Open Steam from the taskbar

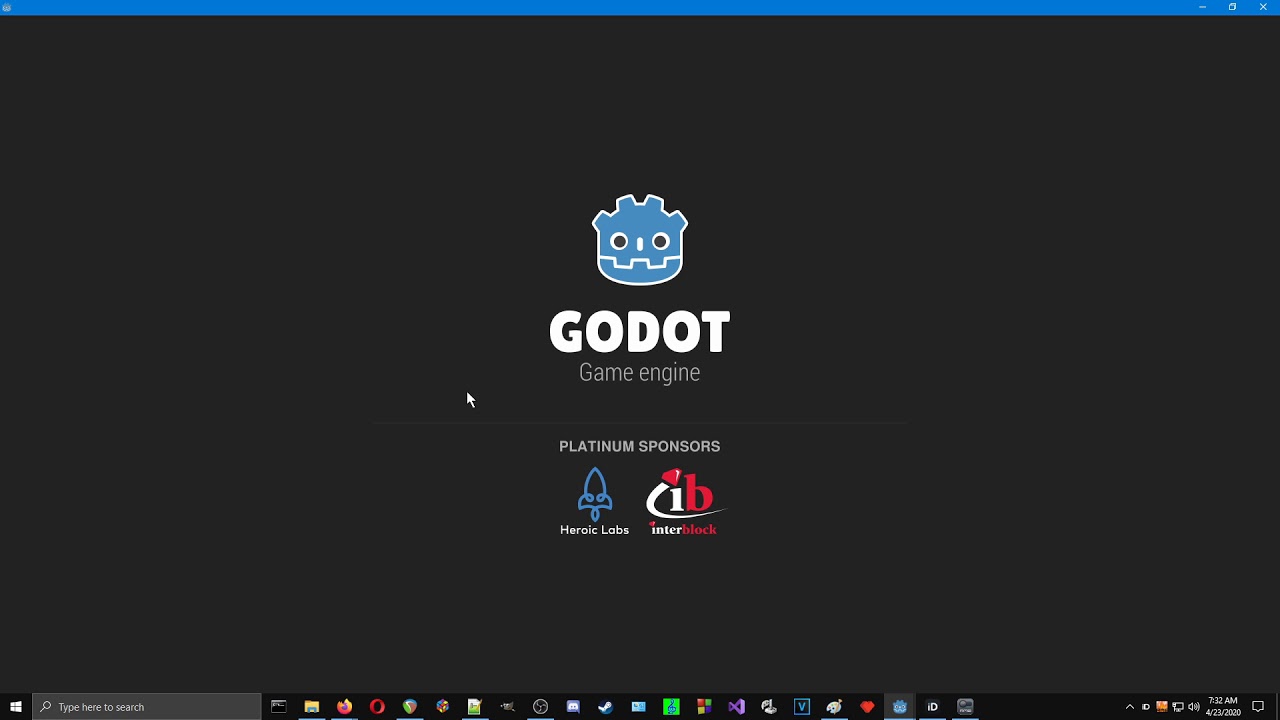(606, 707)
